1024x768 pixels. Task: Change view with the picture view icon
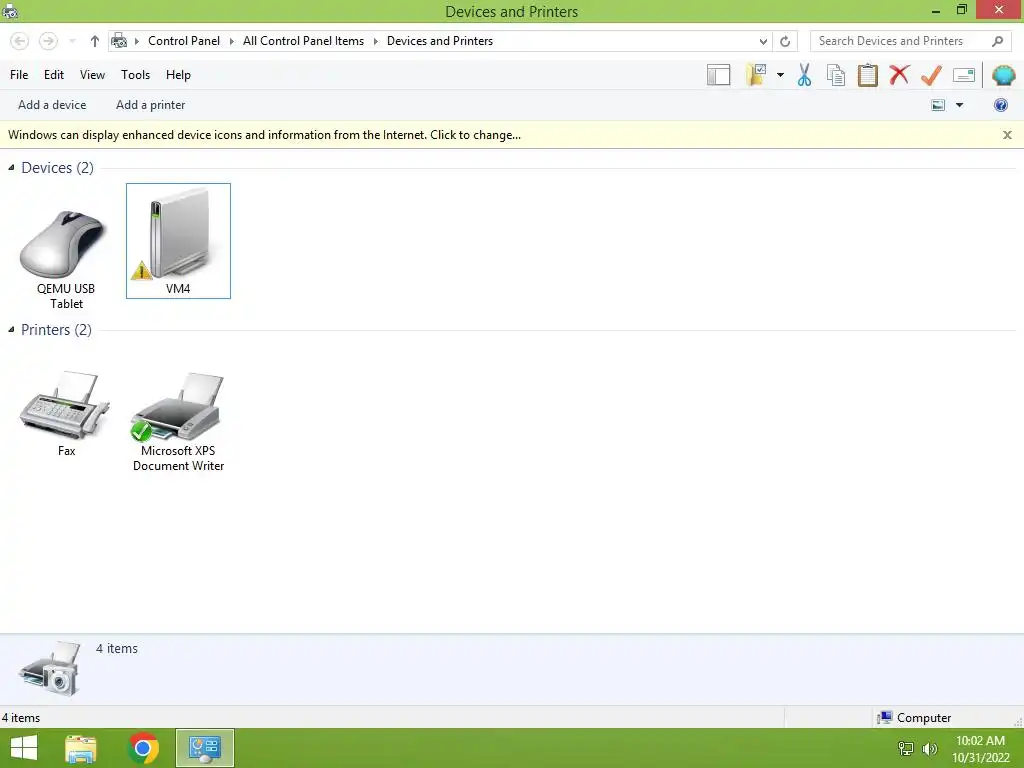point(938,105)
